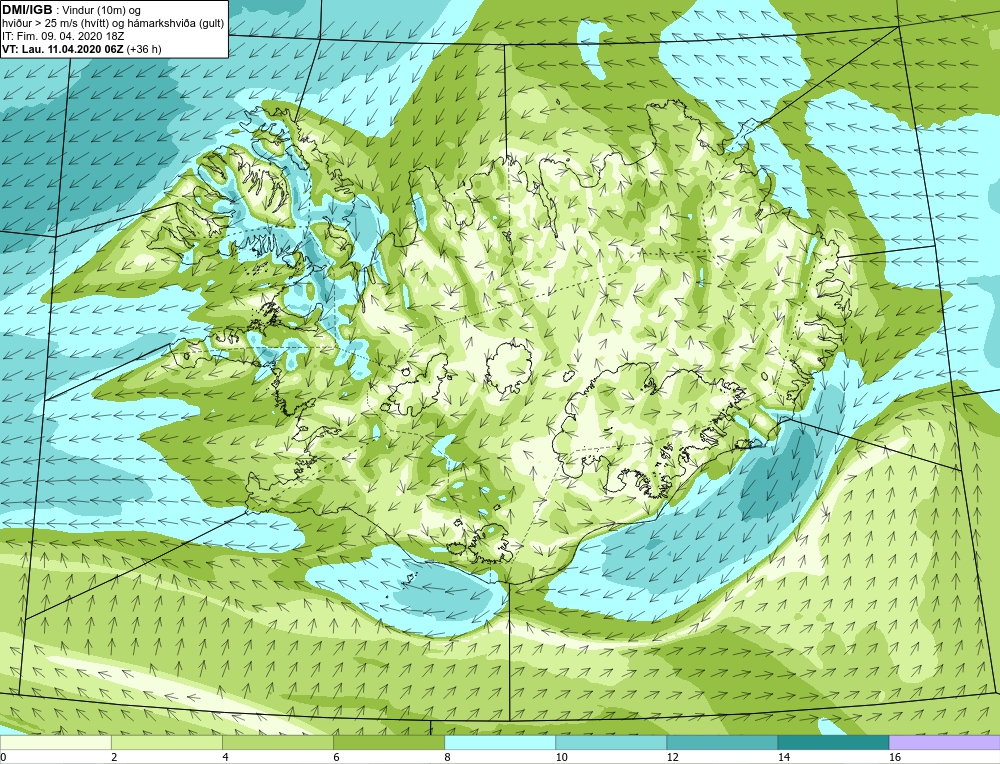Image resolution: width=1000 pixels, height=764 pixels.
Task: Click legend scale label '4'
Action: pos(225,757)
